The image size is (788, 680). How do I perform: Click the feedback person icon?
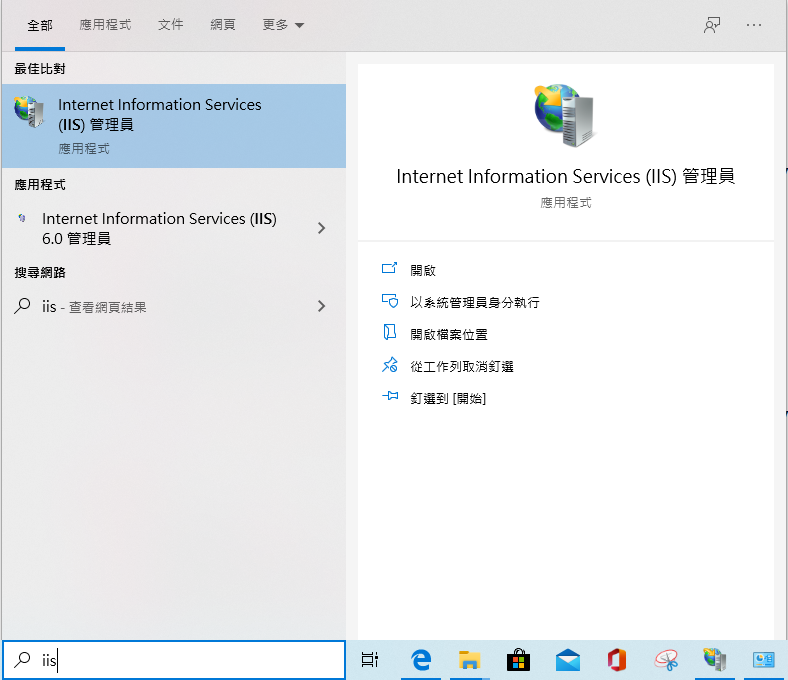pos(712,25)
